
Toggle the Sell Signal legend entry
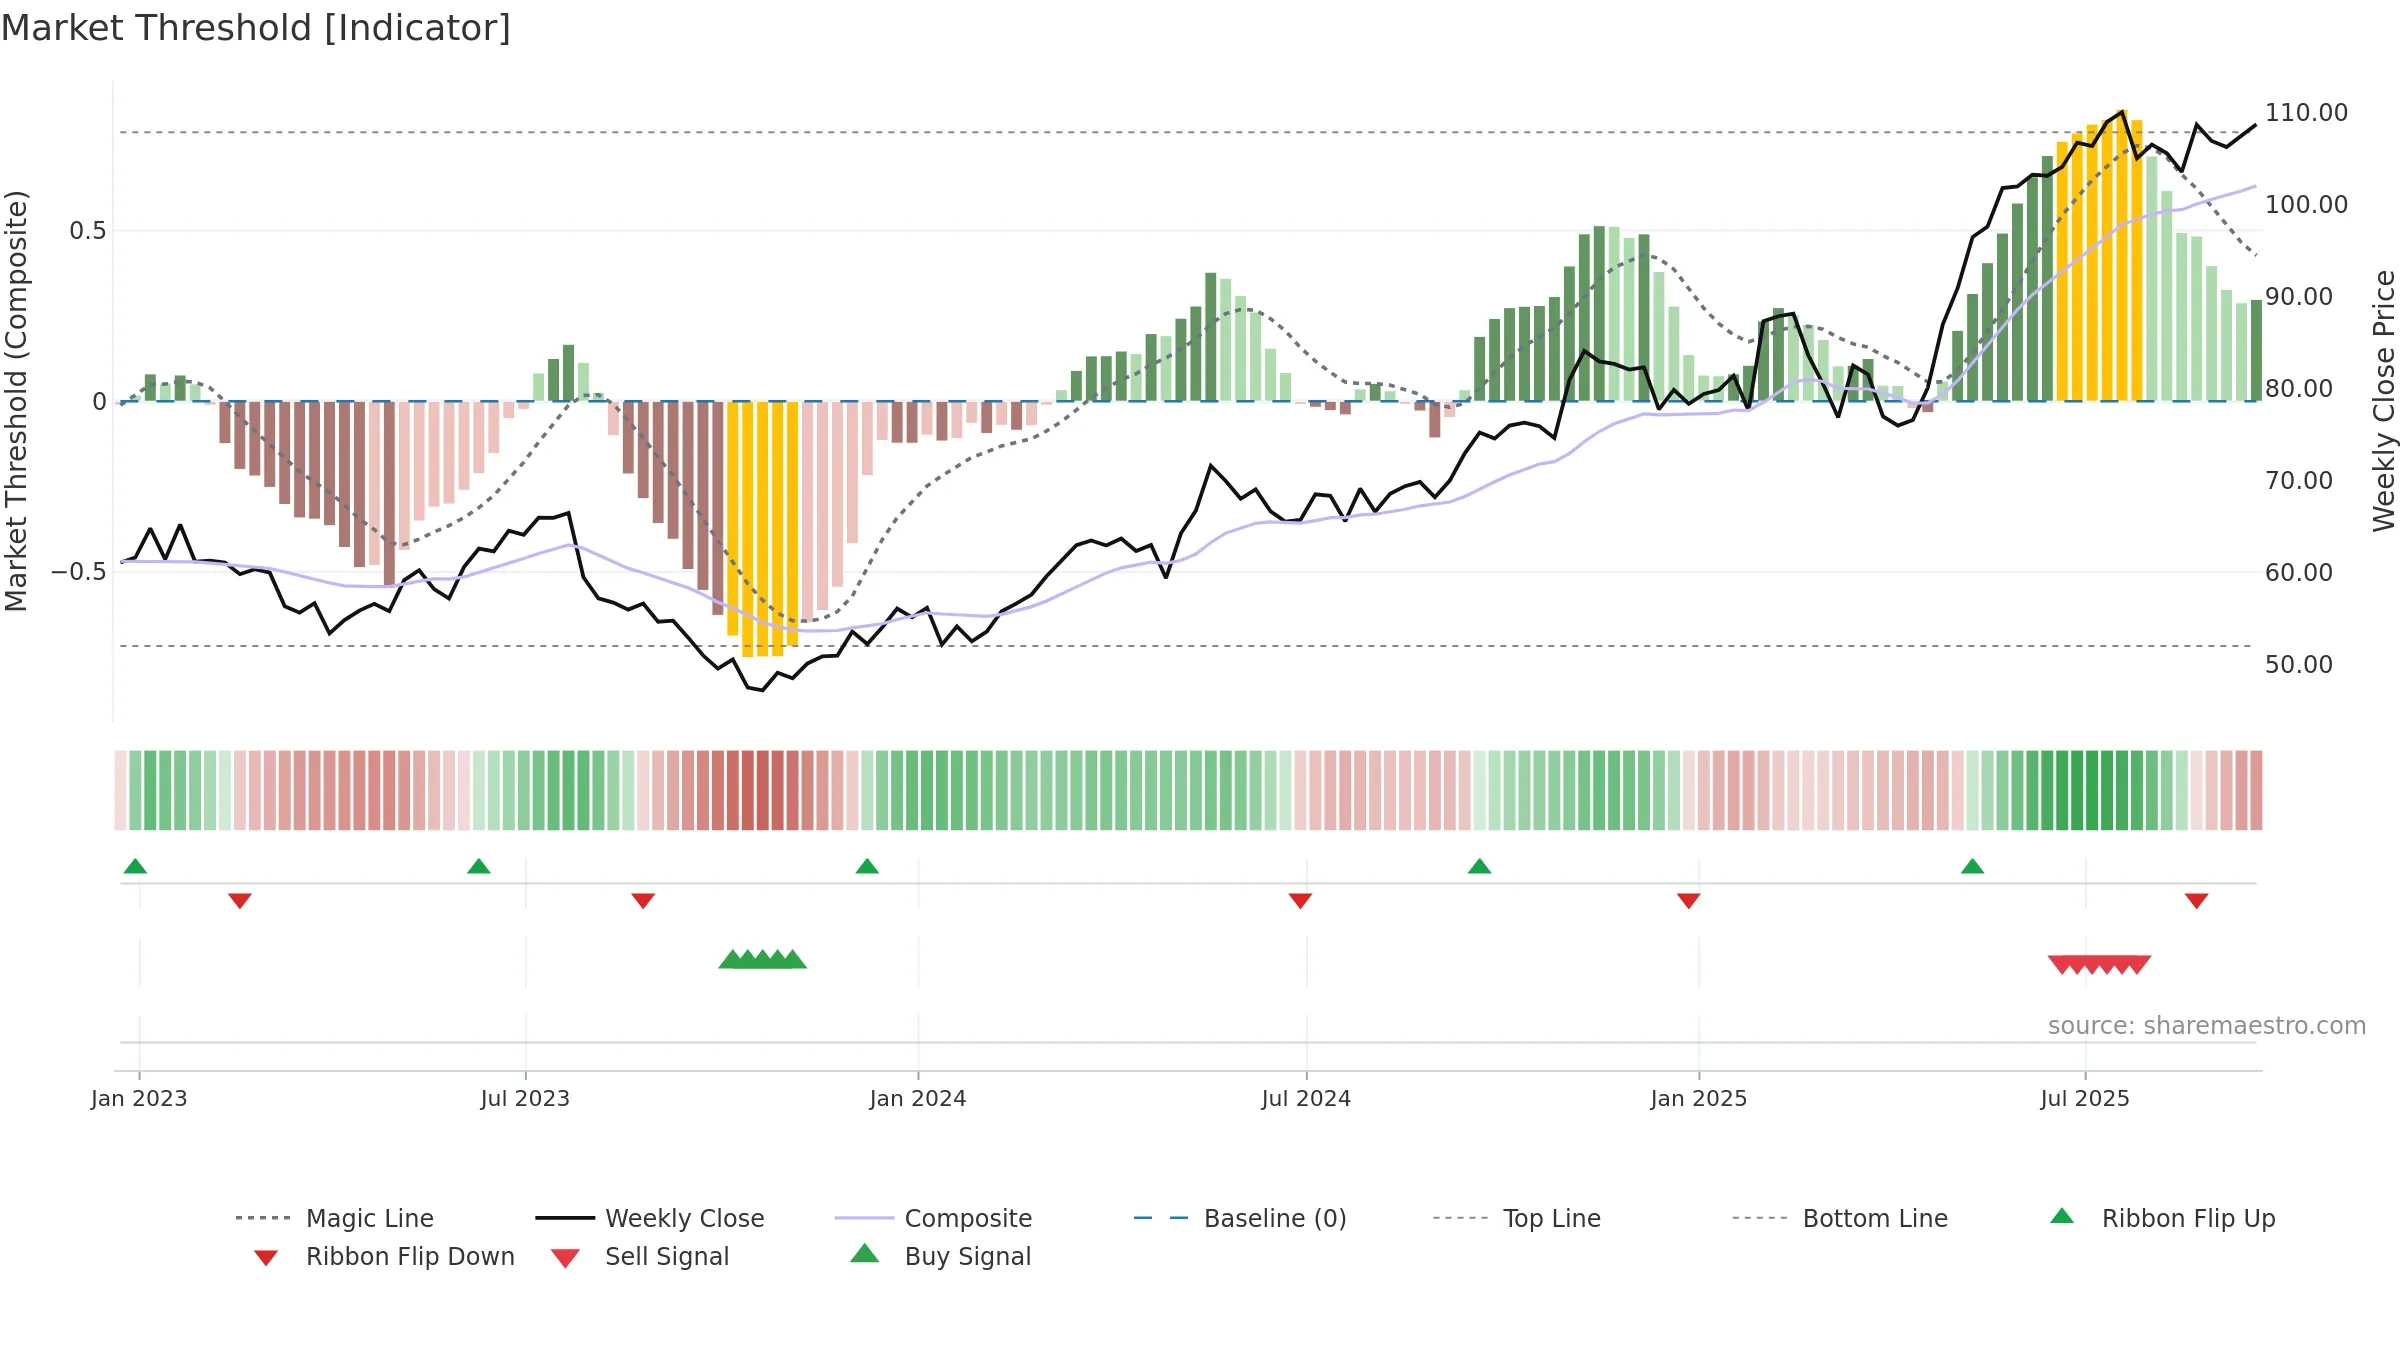pyautogui.click(x=640, y=1256)
